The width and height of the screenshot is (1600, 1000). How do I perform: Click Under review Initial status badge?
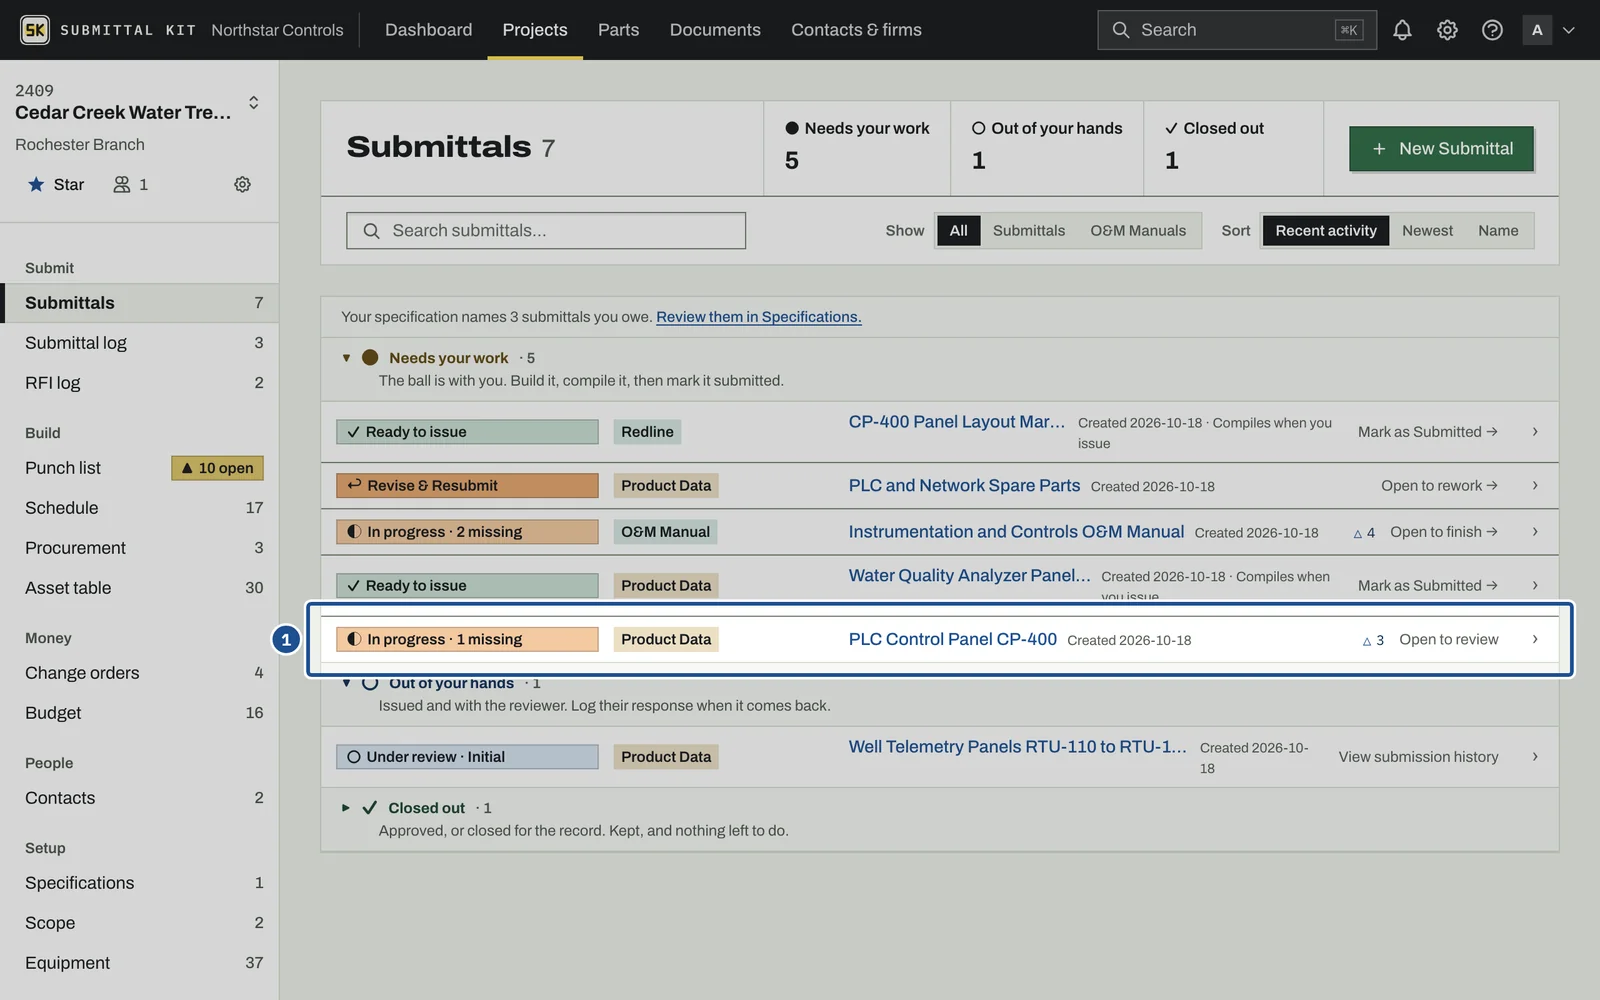(467, 757)
